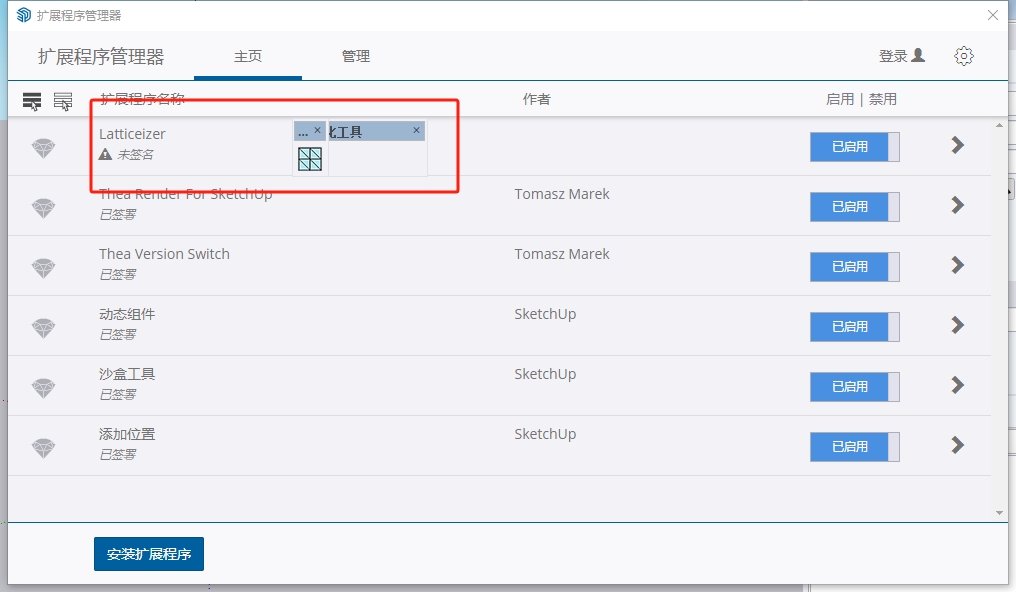
Task: Click the gem icon for 添加位置
Action: (43, 448)
